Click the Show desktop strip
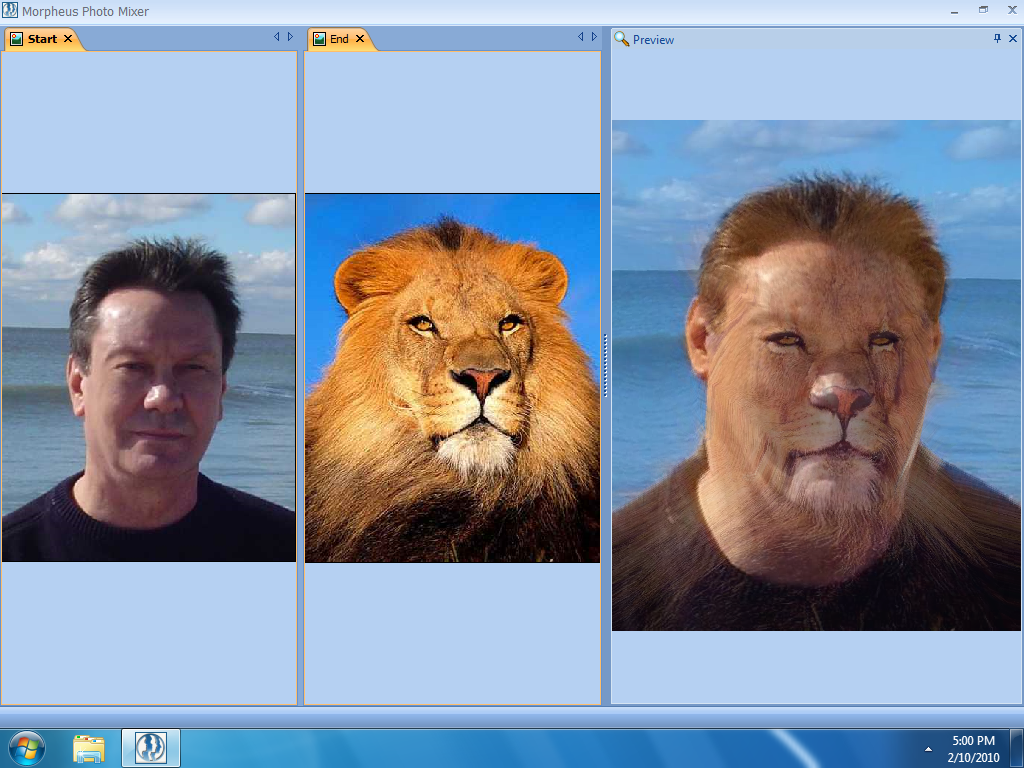Screen dimensions: 1024x768 [1016, 748]
